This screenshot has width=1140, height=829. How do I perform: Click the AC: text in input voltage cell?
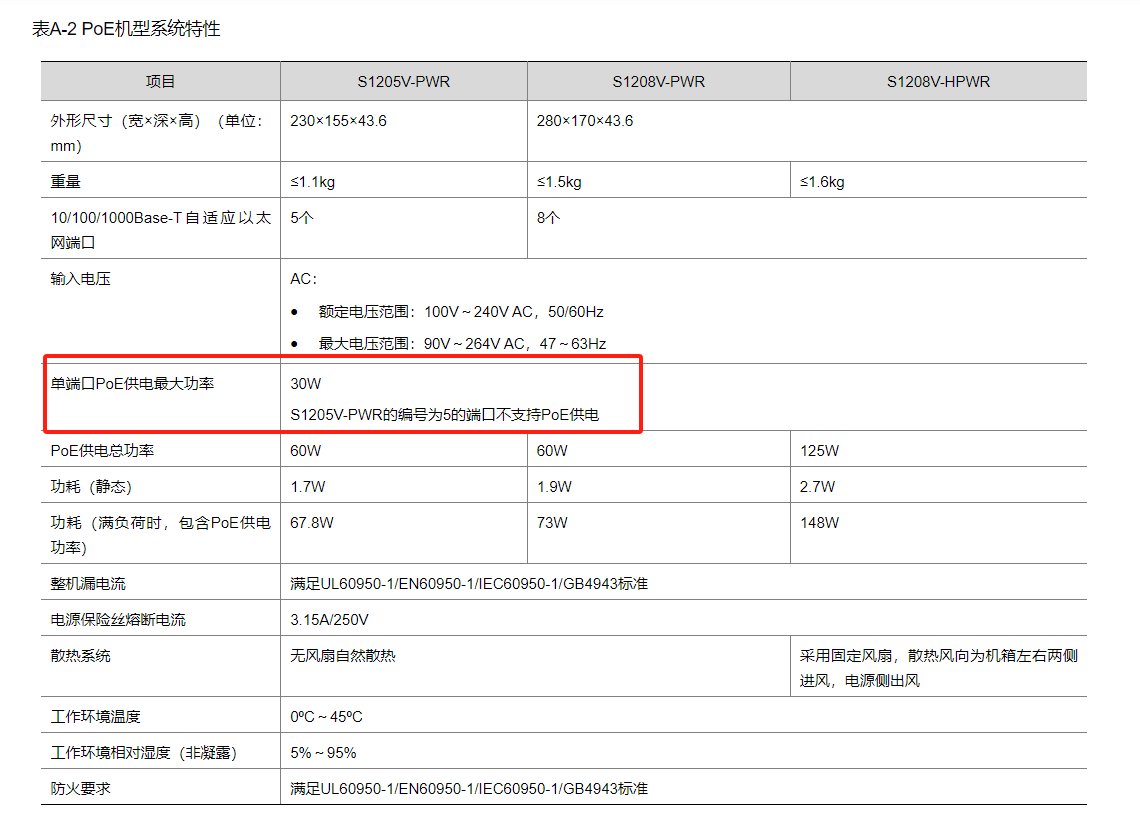pos(303,279)
